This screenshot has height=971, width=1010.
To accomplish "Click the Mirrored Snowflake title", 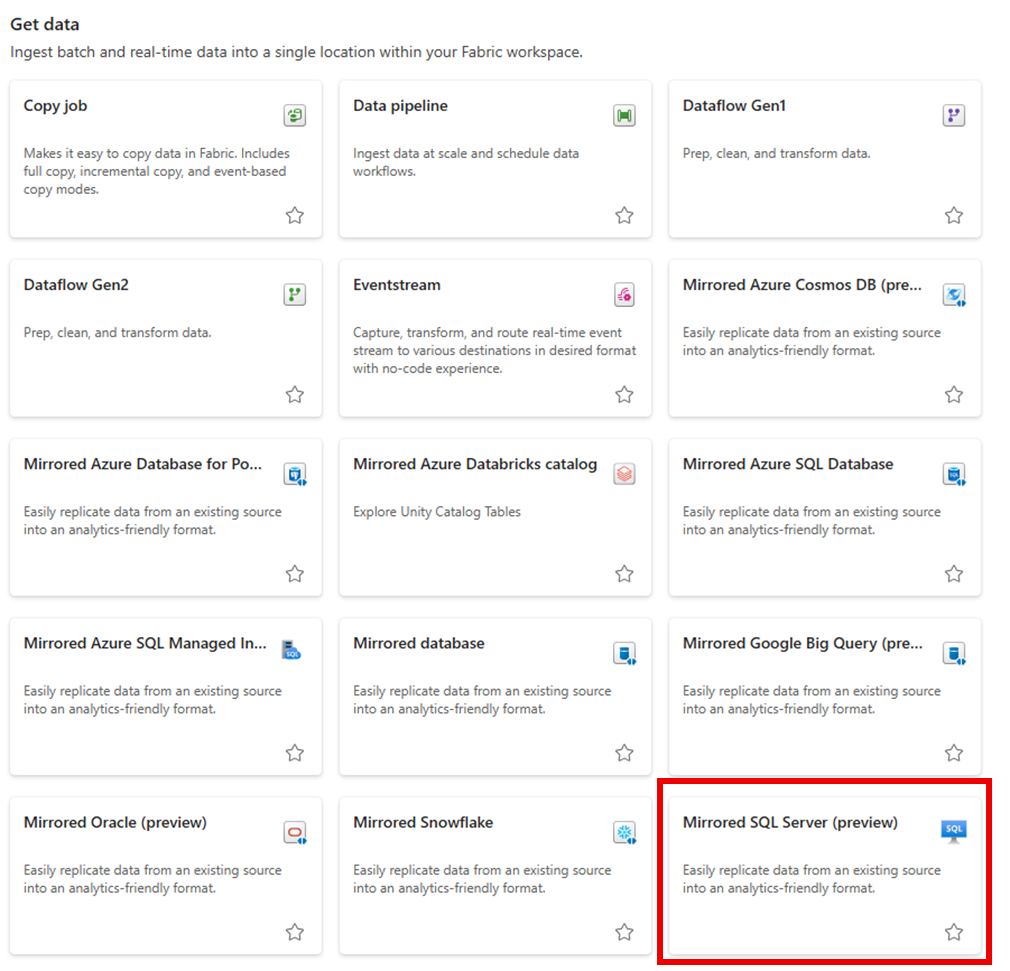I will point(423,822).
